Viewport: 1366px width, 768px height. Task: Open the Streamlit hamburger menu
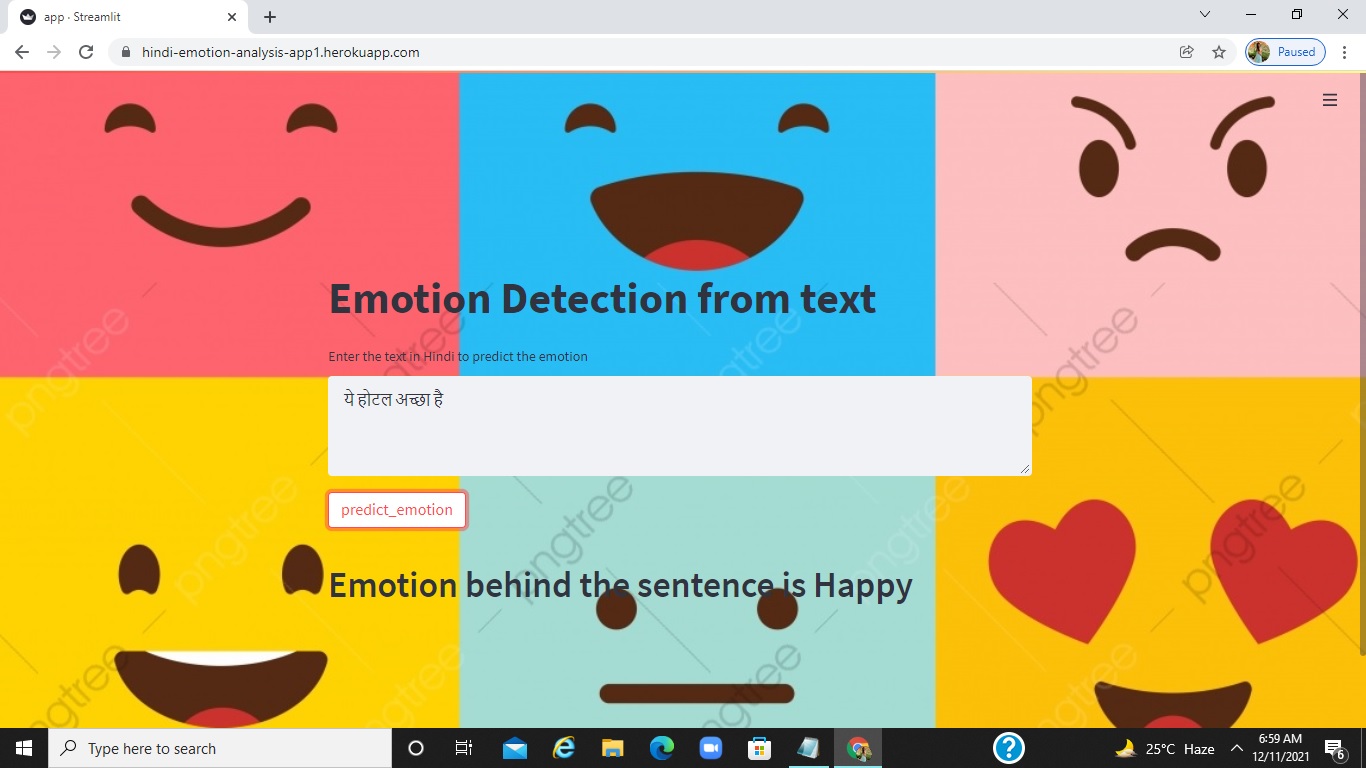click(x=1330, y=100)
